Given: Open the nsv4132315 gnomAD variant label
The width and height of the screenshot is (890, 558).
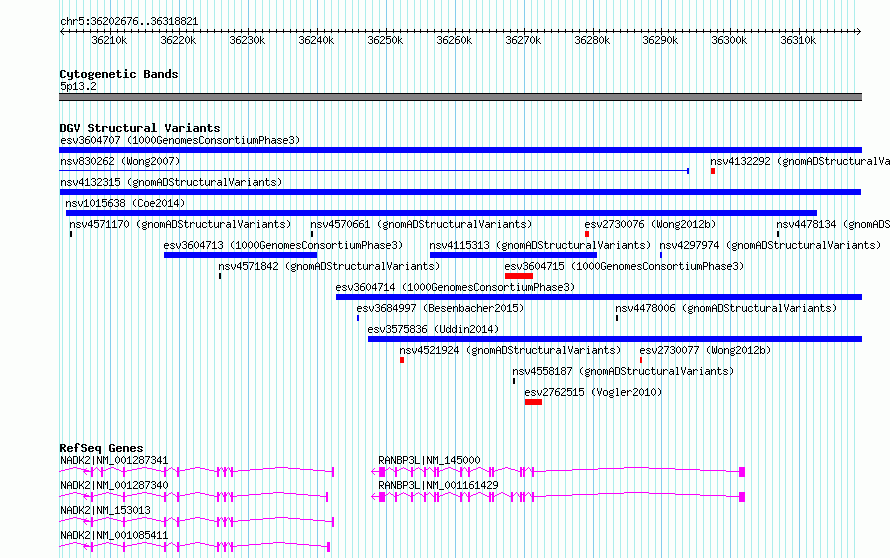Looking at the screenshot, I should click(171, 182).
